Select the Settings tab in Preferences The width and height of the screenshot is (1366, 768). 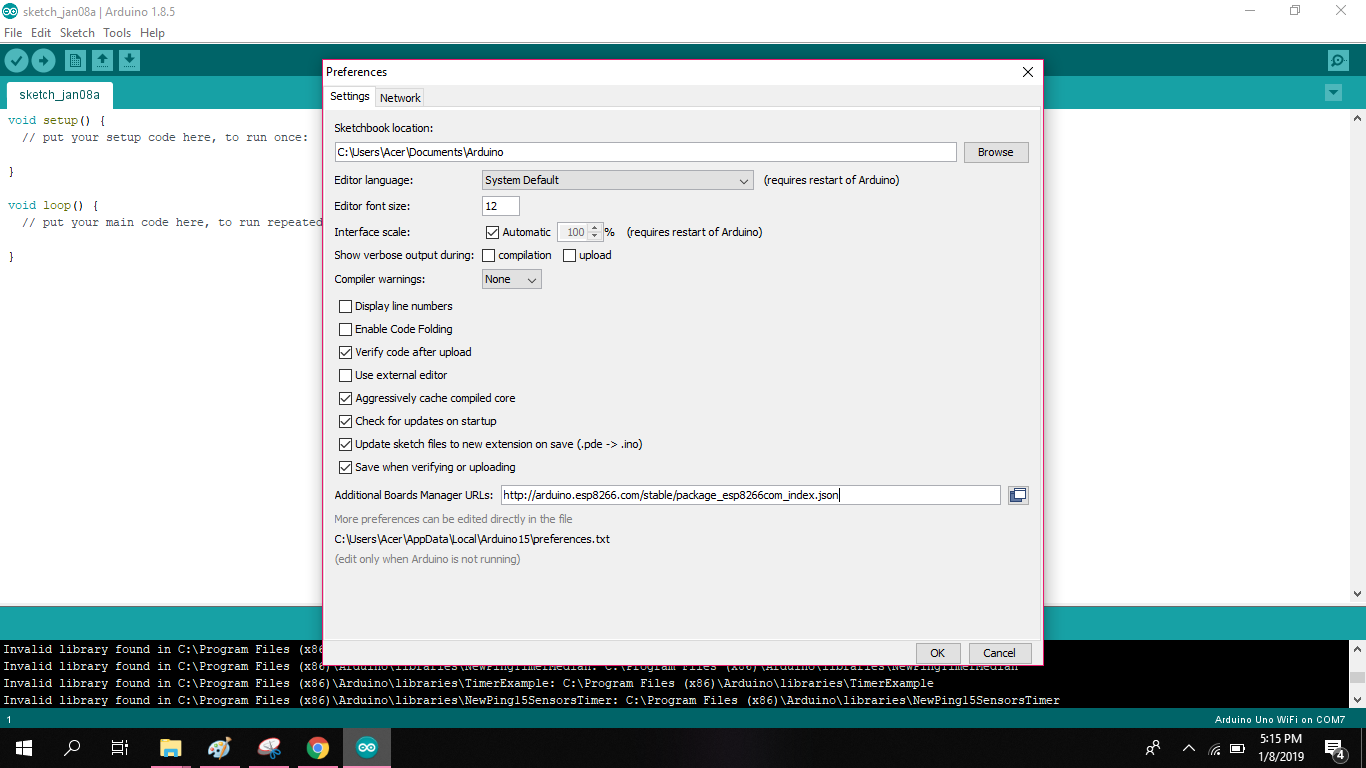point(350,97)
